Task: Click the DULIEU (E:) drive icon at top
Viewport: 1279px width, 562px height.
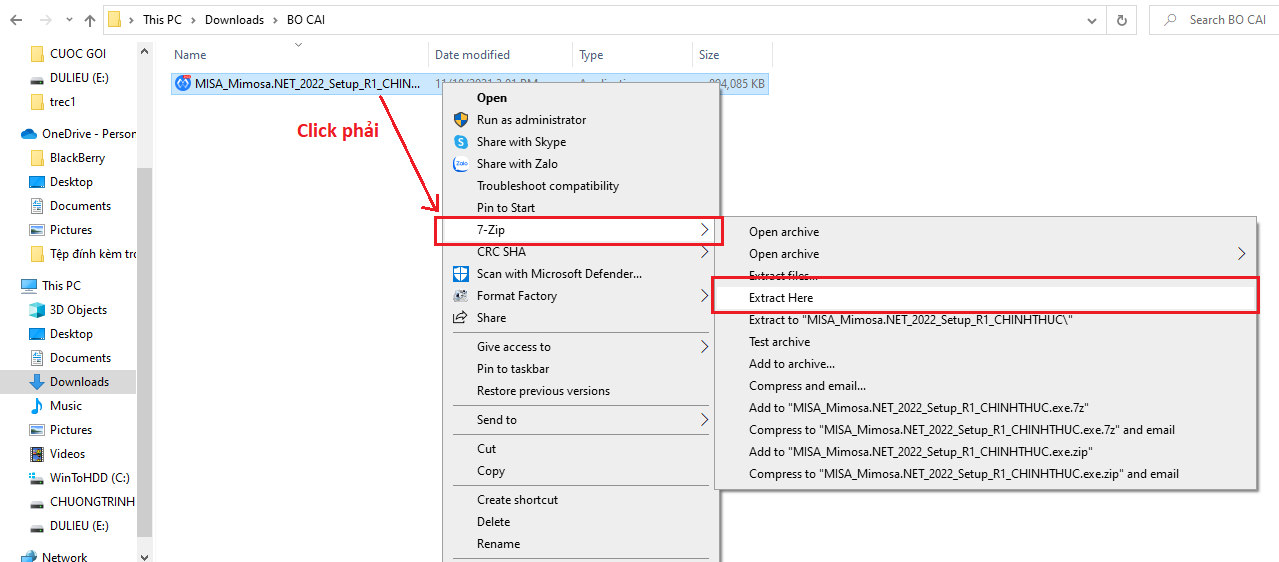Action: pyautogui.click(x=37, y=78)
